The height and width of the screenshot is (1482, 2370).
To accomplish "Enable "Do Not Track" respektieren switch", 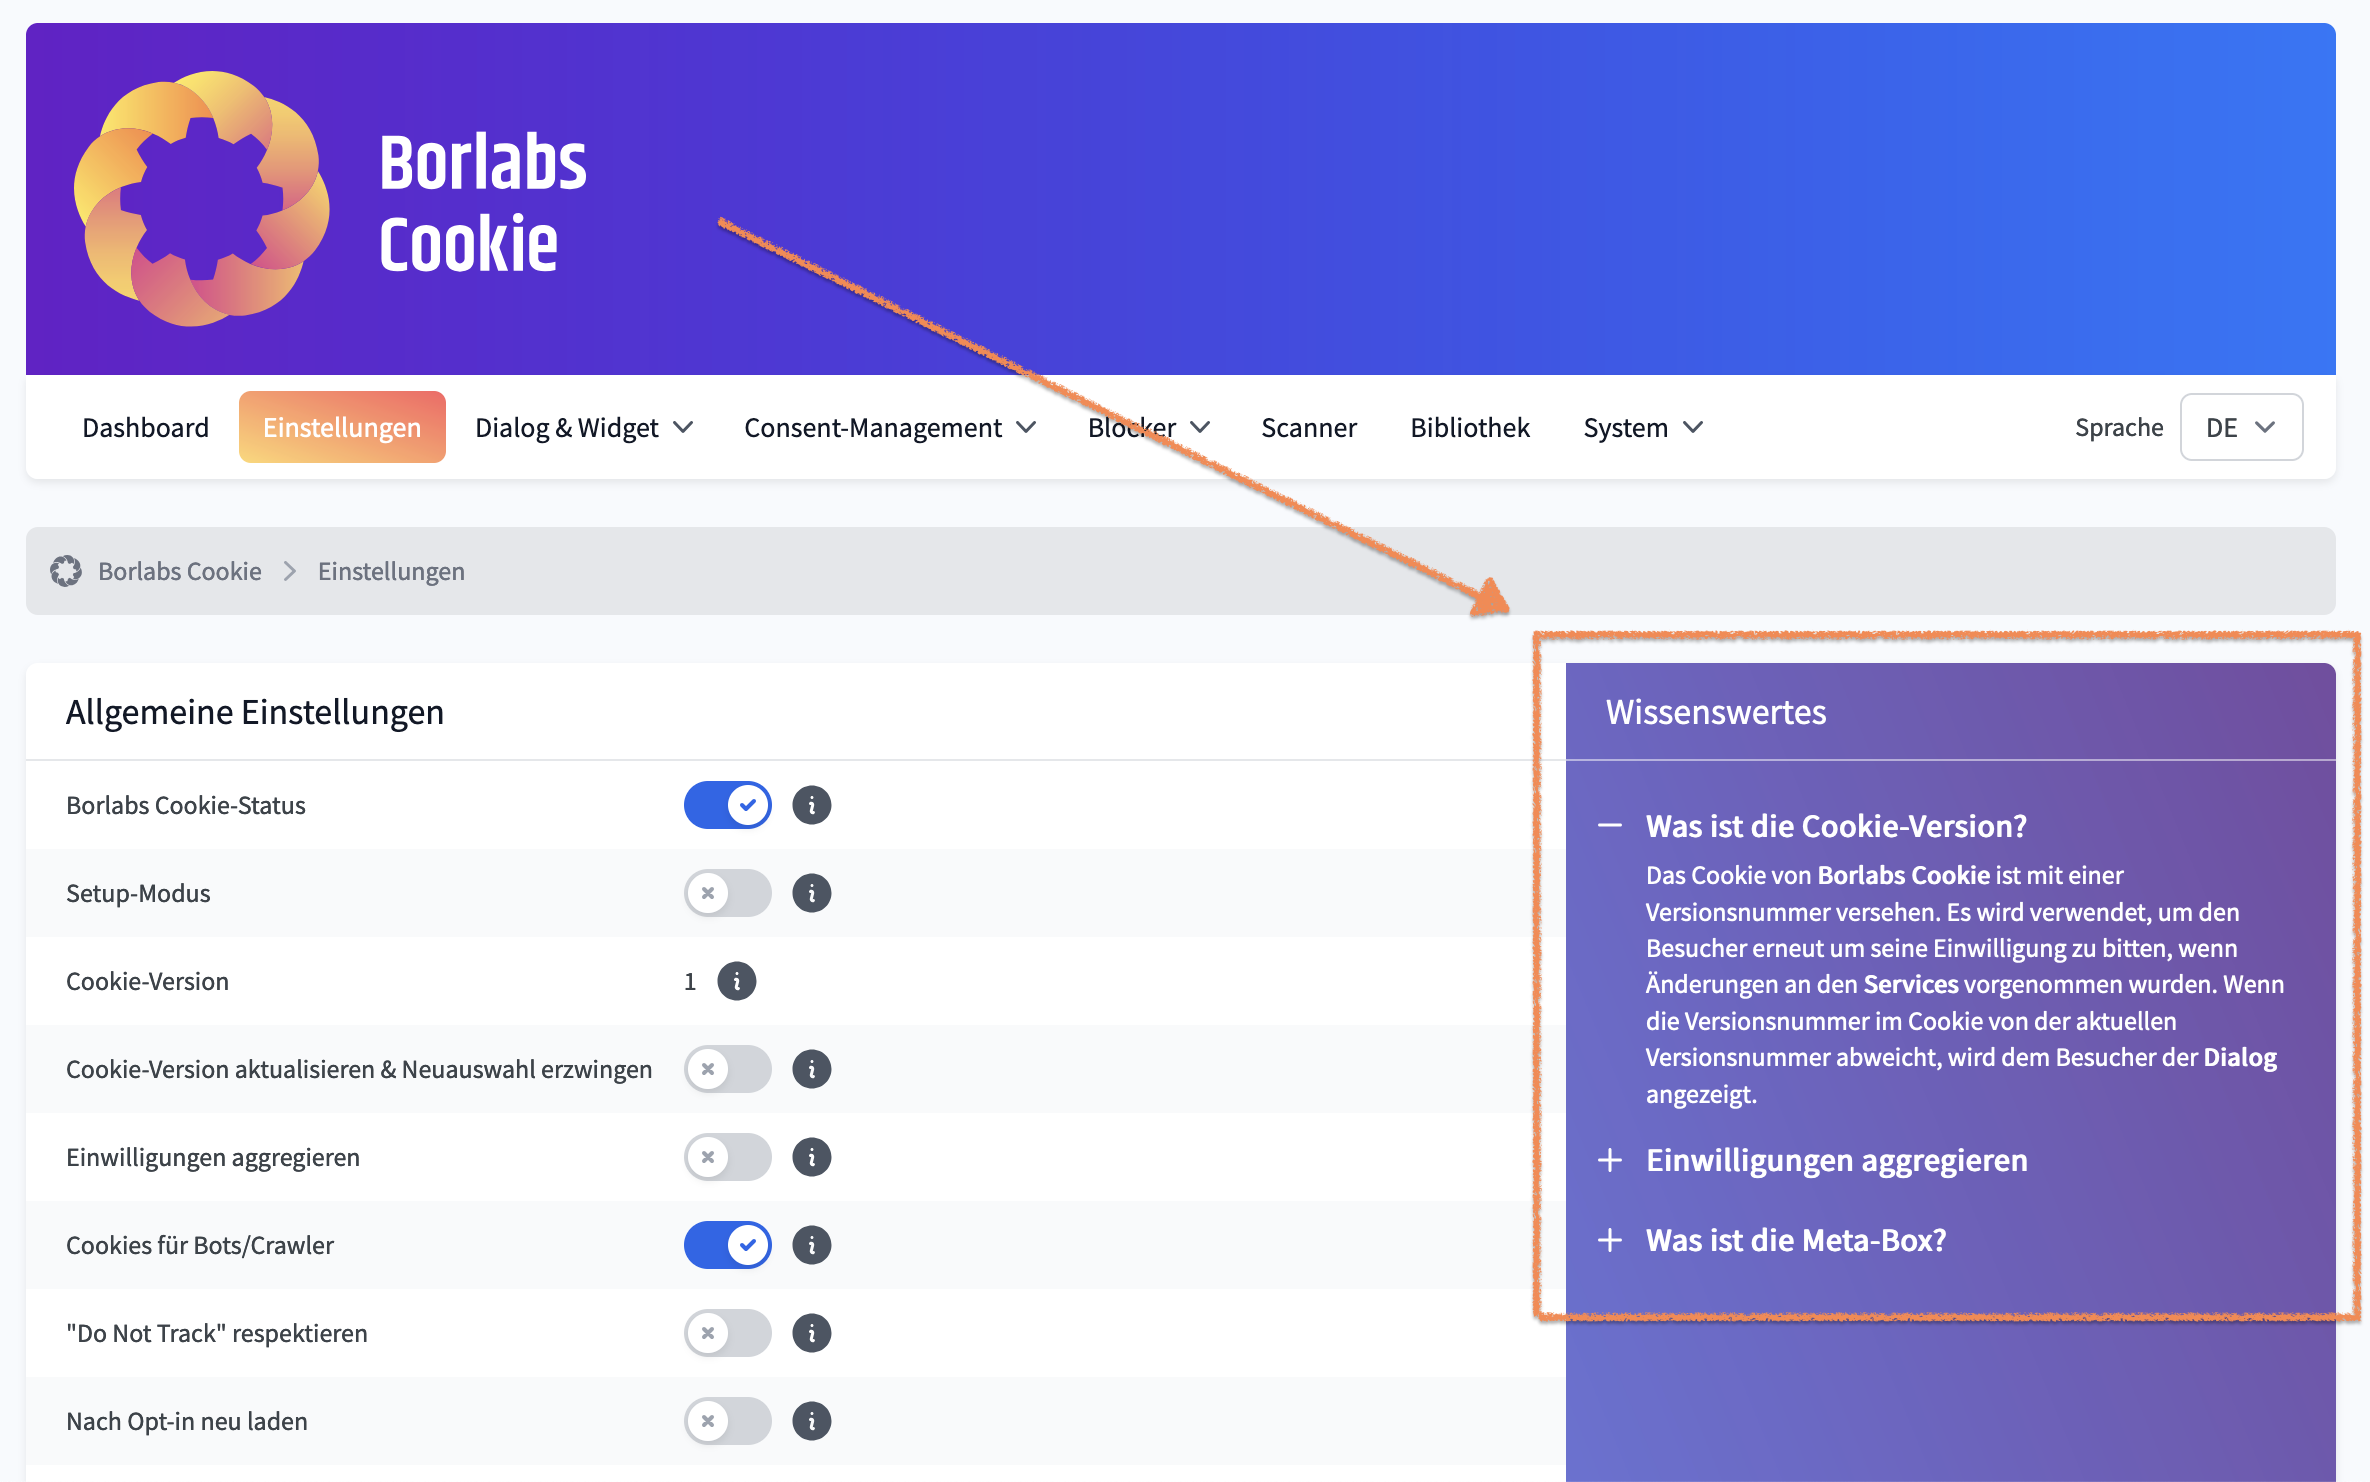I will (x=728, y=1333).
